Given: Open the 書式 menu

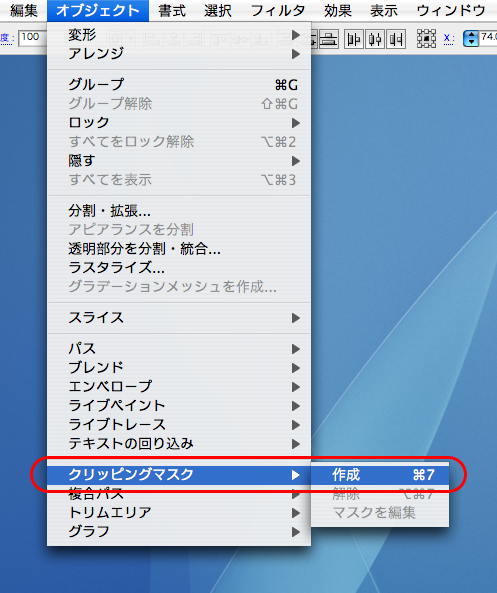Looking at the screenshot, I should coord(172,10).
